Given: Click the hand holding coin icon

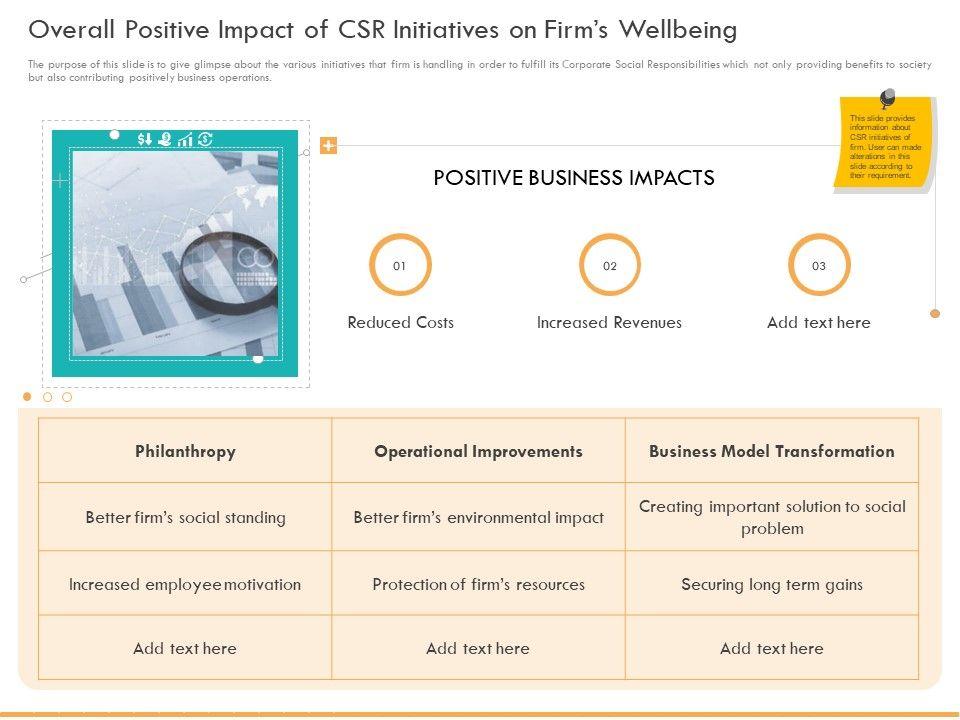Looking at the screenshot, I should [165, 140].
